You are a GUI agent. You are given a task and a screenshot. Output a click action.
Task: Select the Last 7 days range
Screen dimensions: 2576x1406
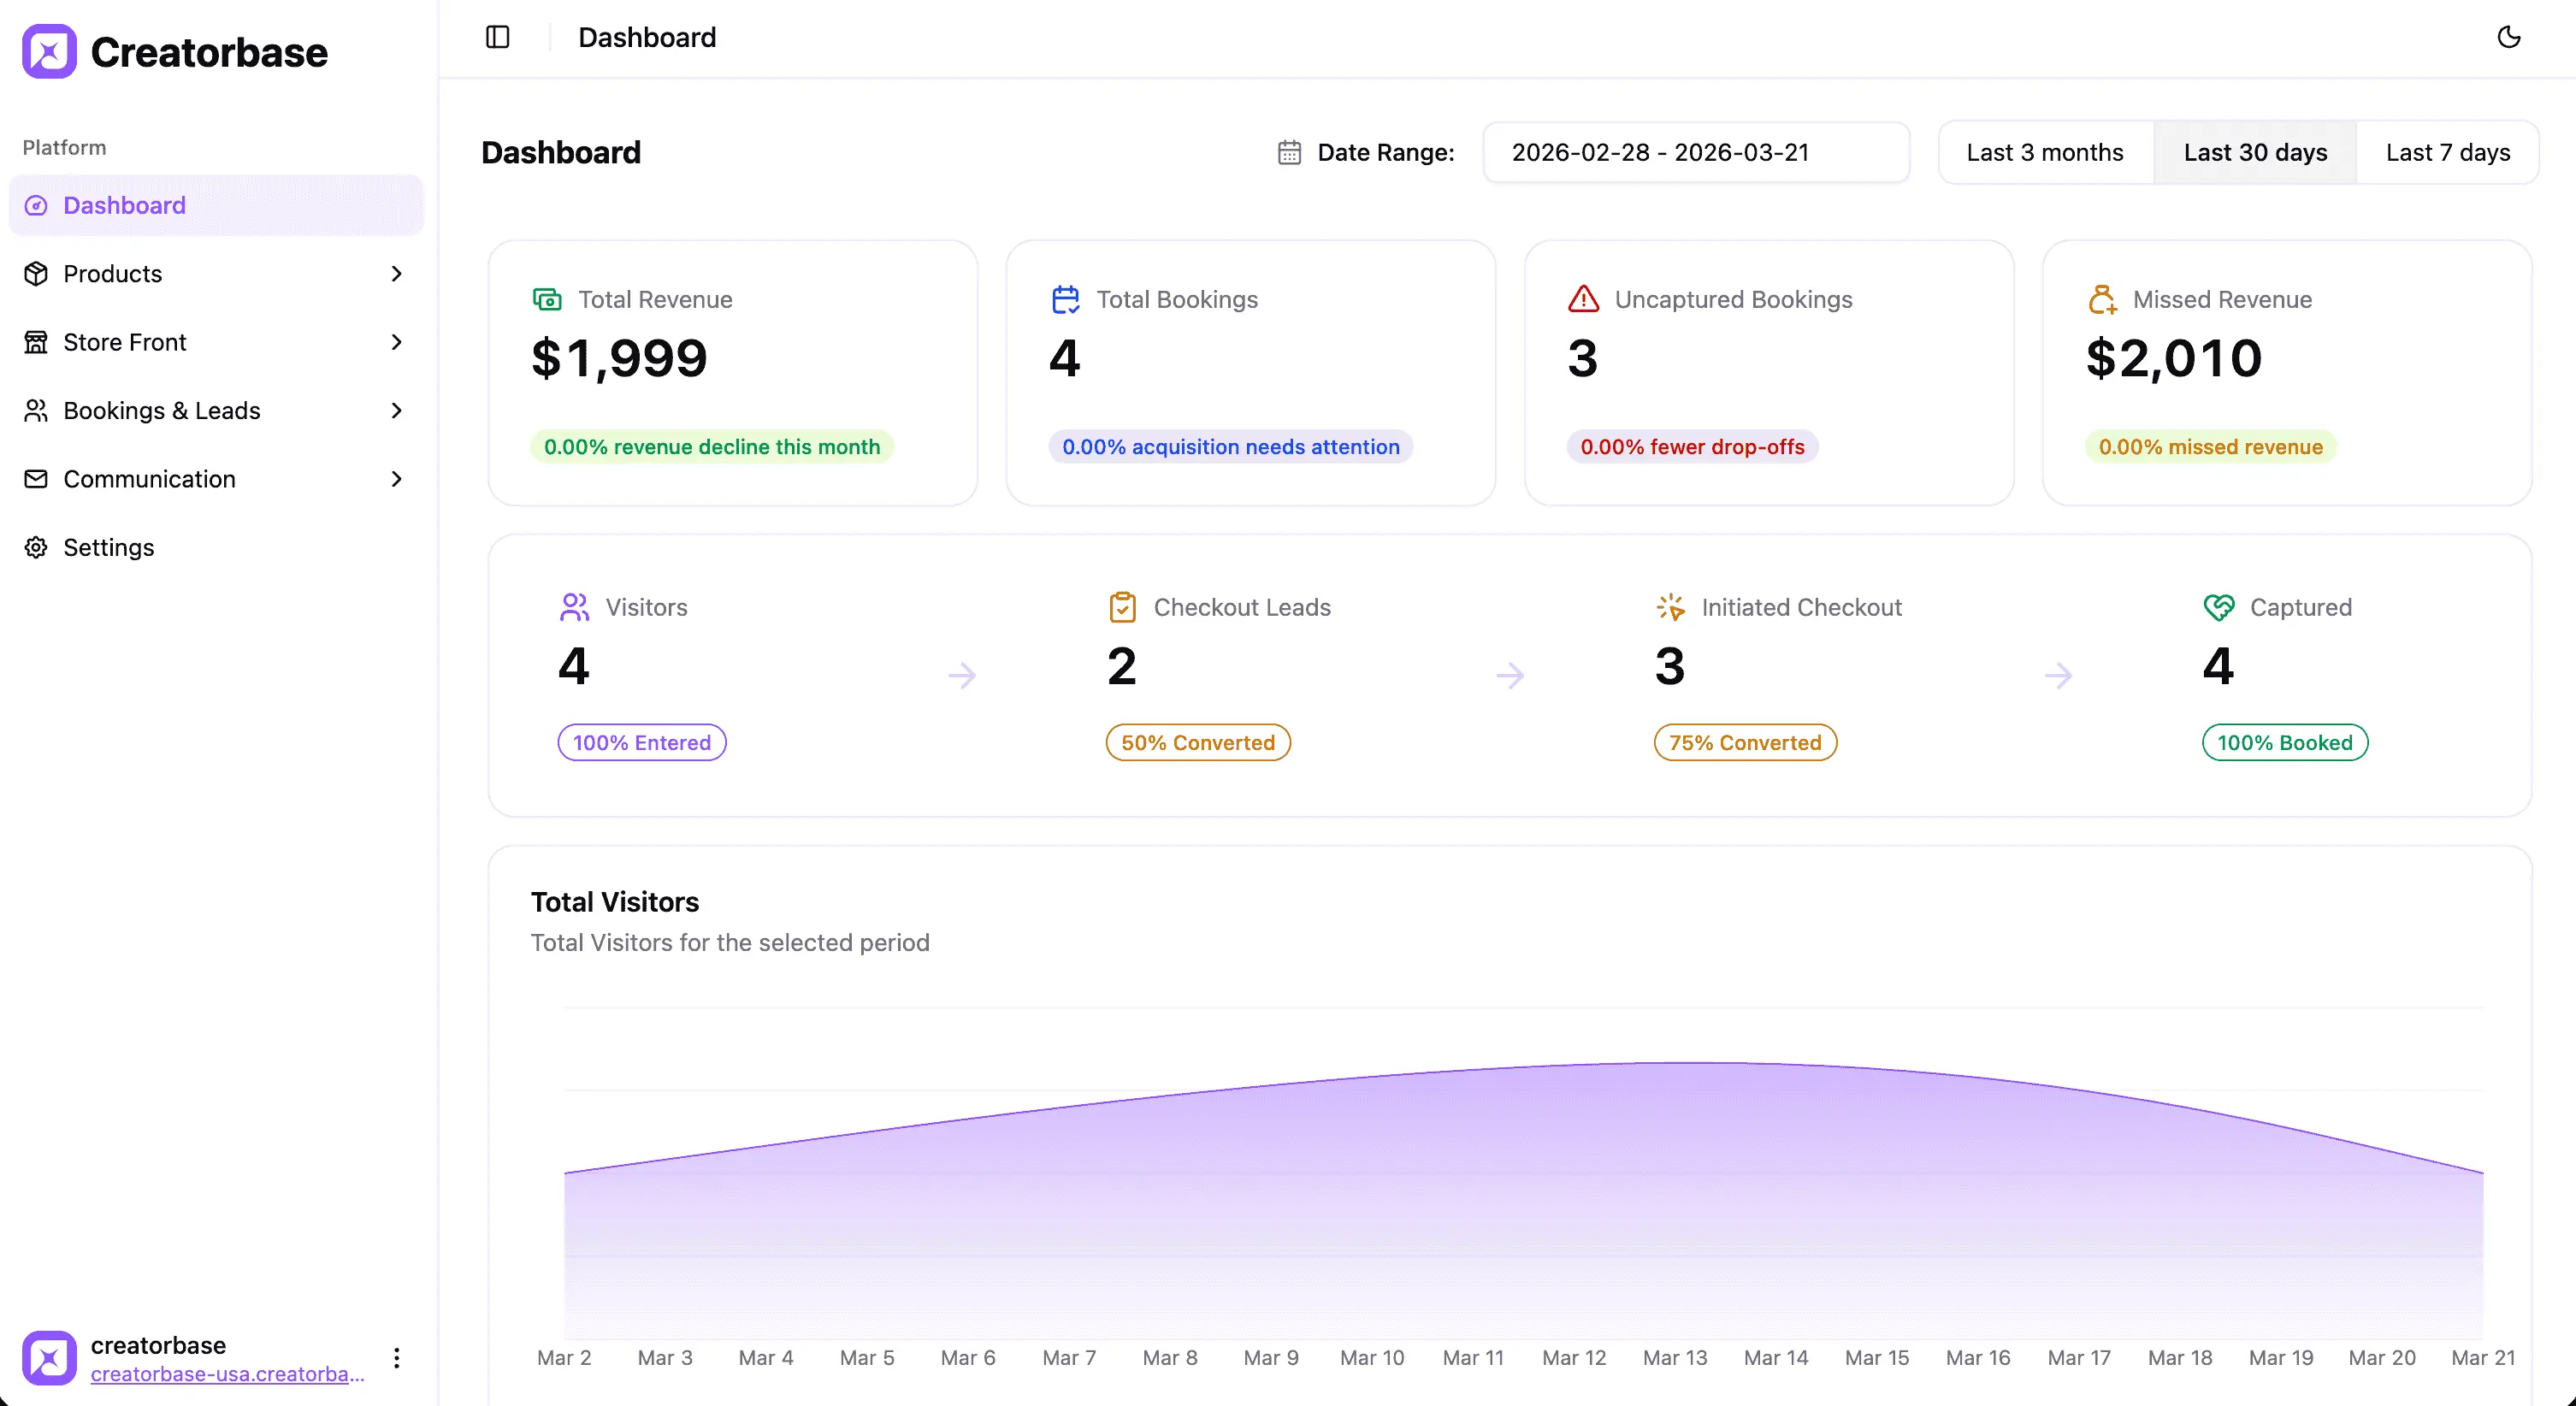click(2448, 152)
